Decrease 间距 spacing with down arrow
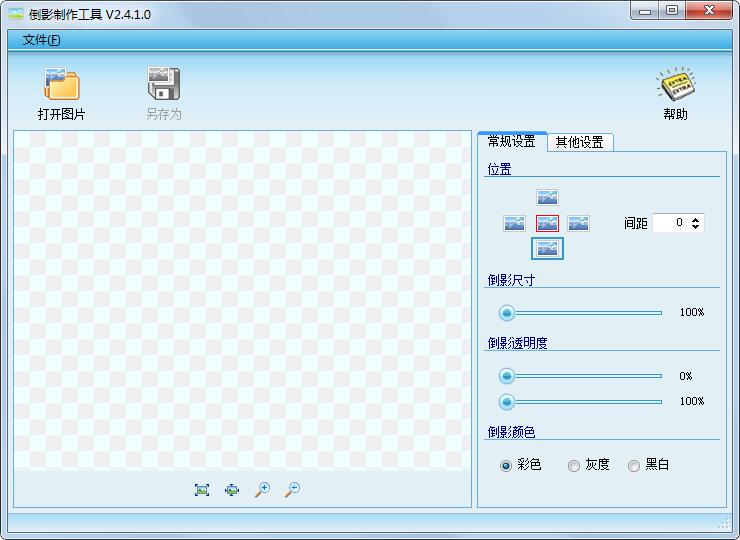This screenshot has height=540, width=740. coord(696,227)
